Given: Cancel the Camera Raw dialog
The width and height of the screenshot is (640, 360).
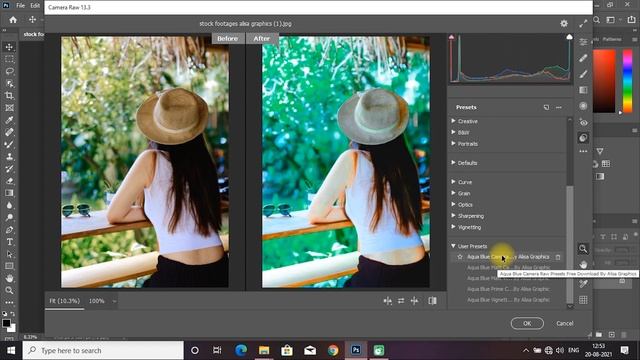Looking at the screenshot, I should click(564, 323).
